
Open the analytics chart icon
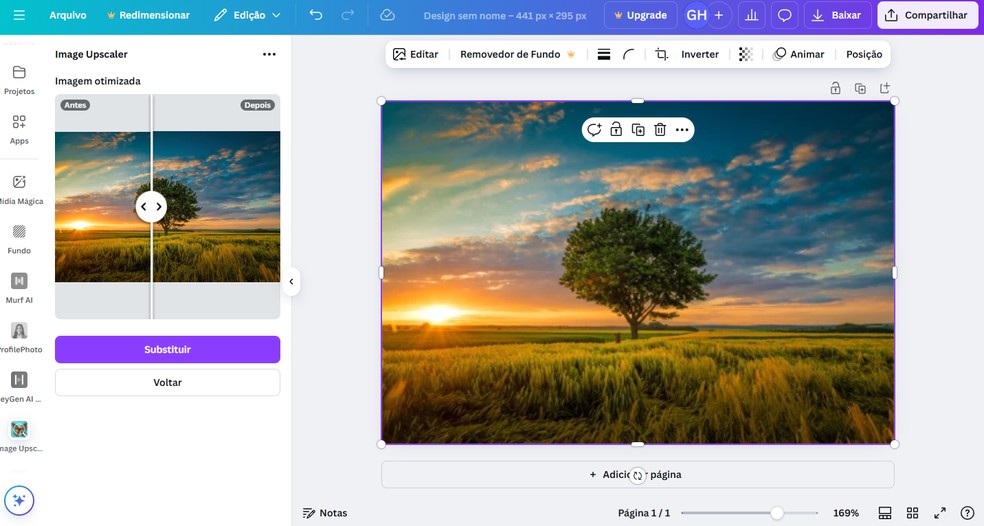[751, 15]
